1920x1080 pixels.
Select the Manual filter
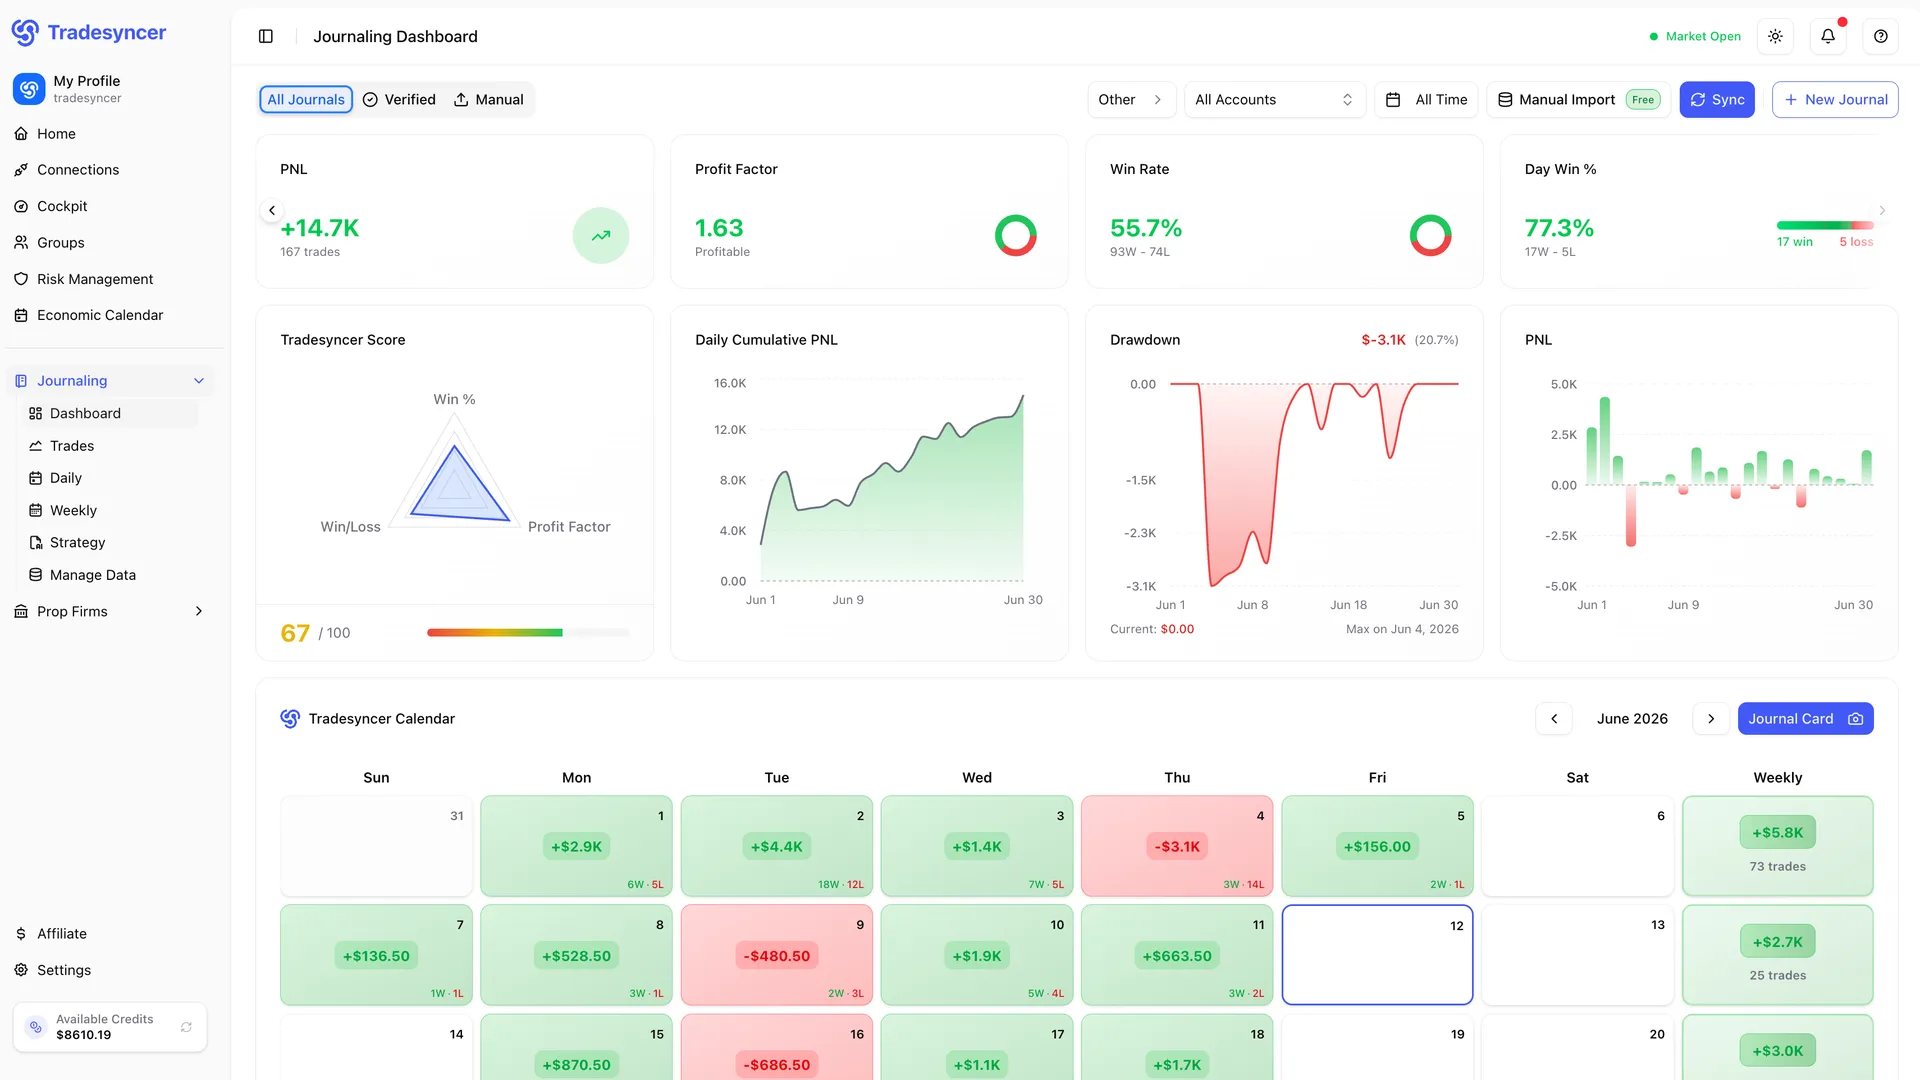click(489, 99)
